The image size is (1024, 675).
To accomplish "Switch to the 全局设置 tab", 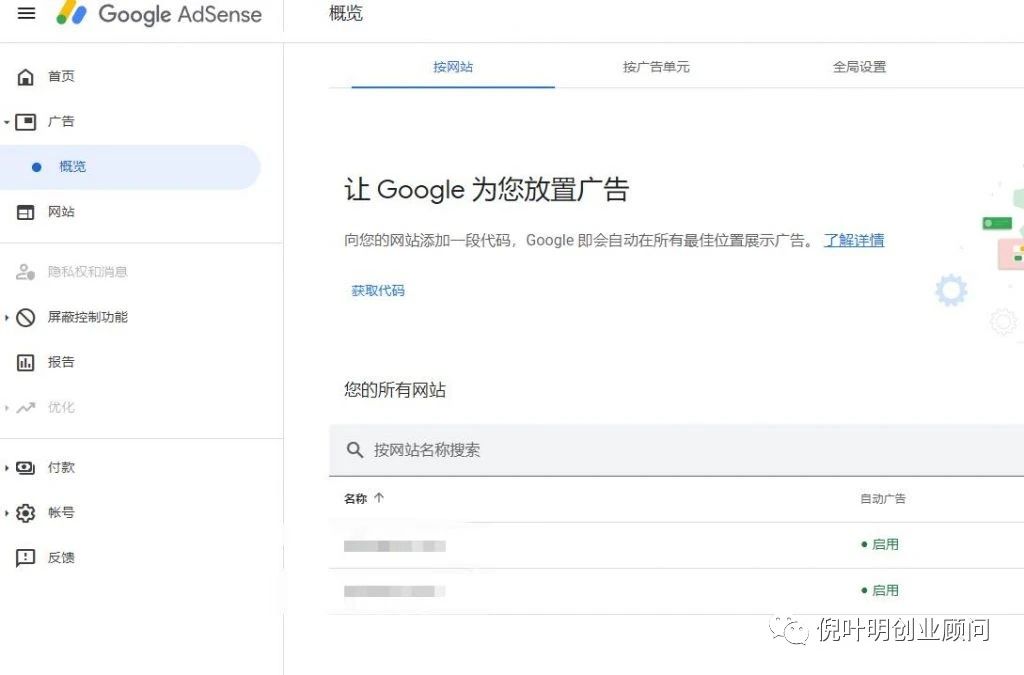I will [859, 67].
